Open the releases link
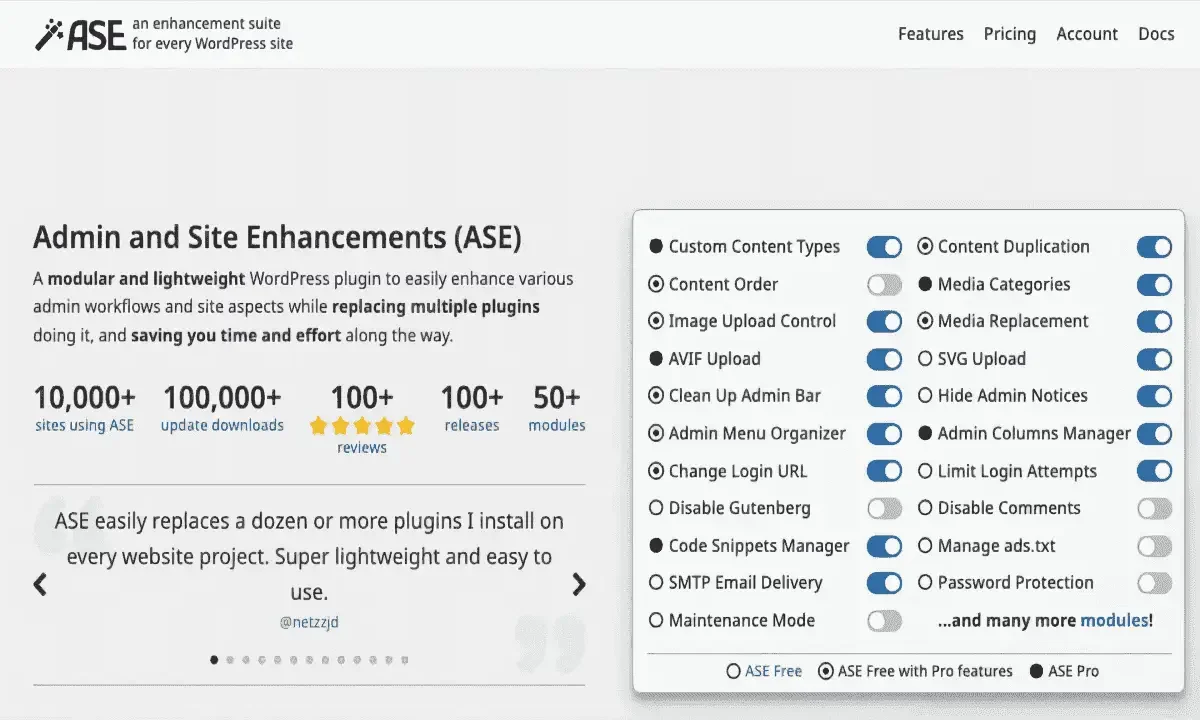1200x720 pixels. pyautogui.click(x=472, y=425)
